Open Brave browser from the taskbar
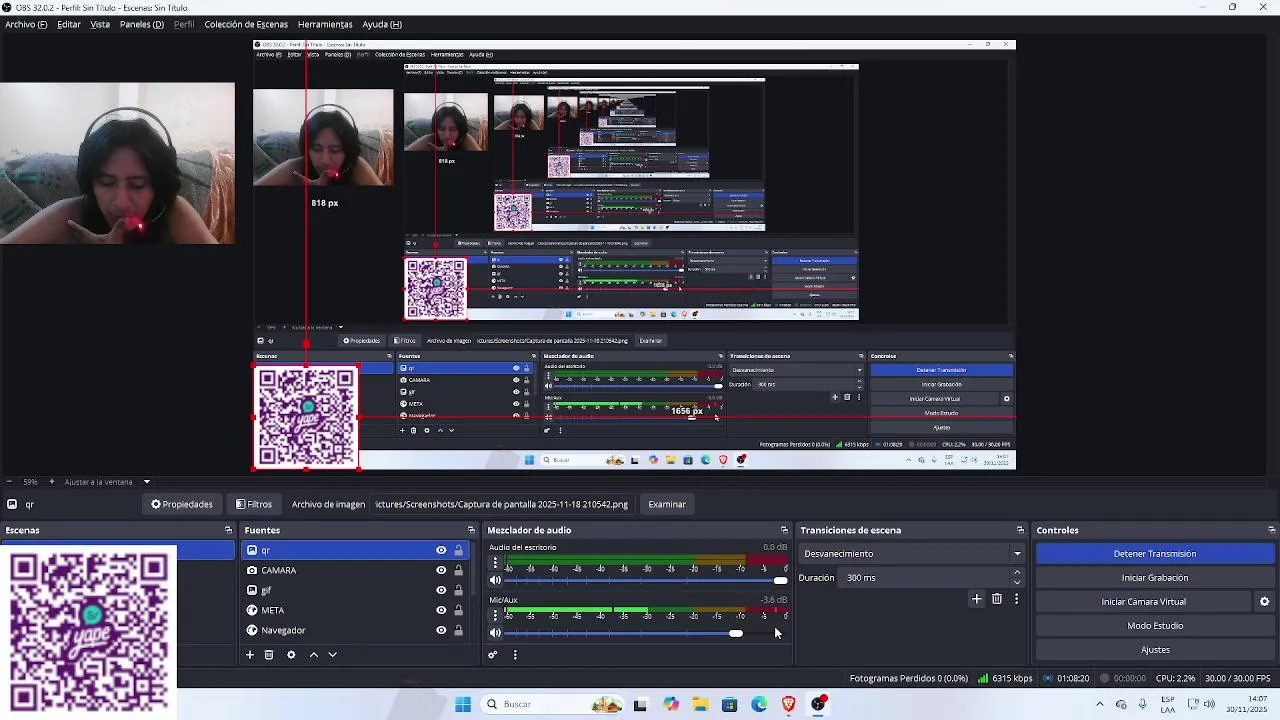The width and height of the screenshot is (1280, 720). point(789,704)
